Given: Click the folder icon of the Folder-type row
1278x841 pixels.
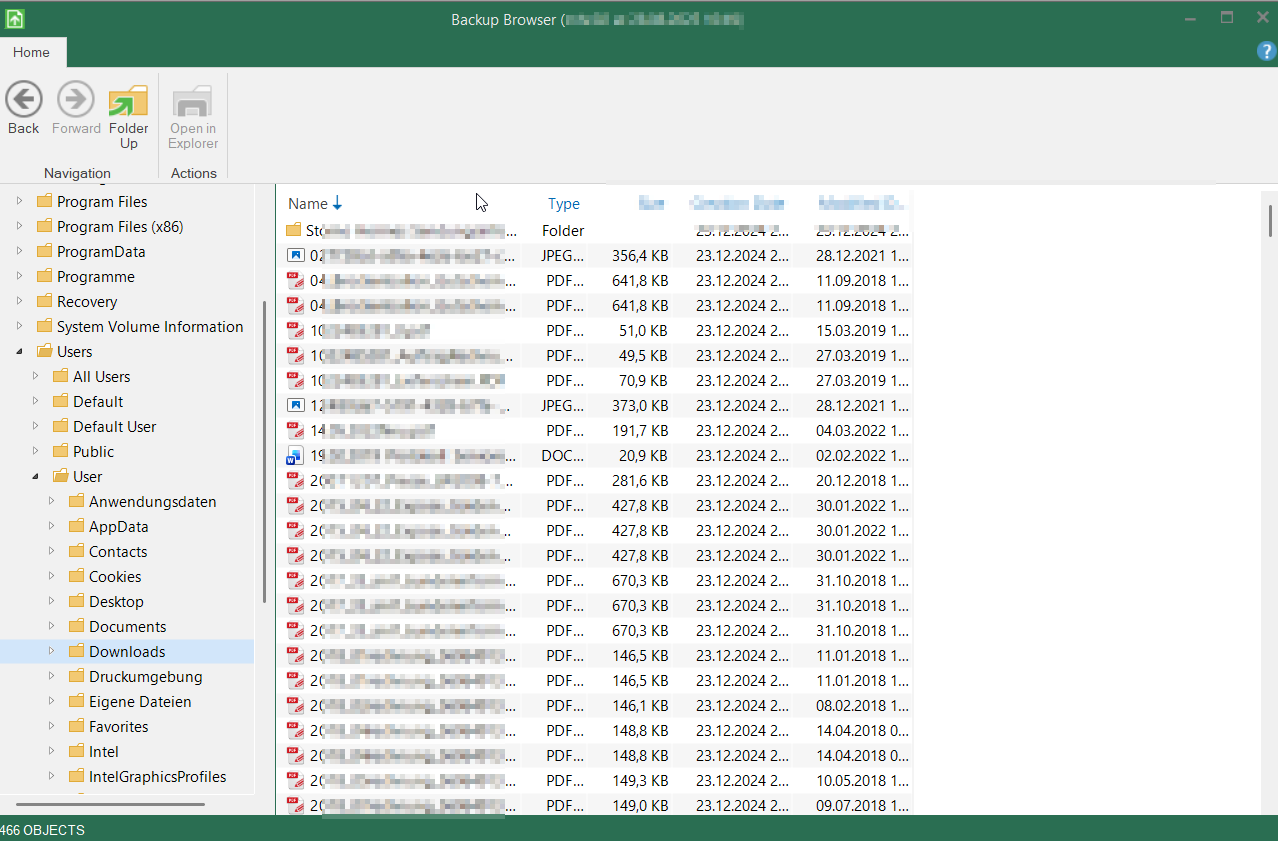Looking at the screenshot, I should click(x=294, y=230).
